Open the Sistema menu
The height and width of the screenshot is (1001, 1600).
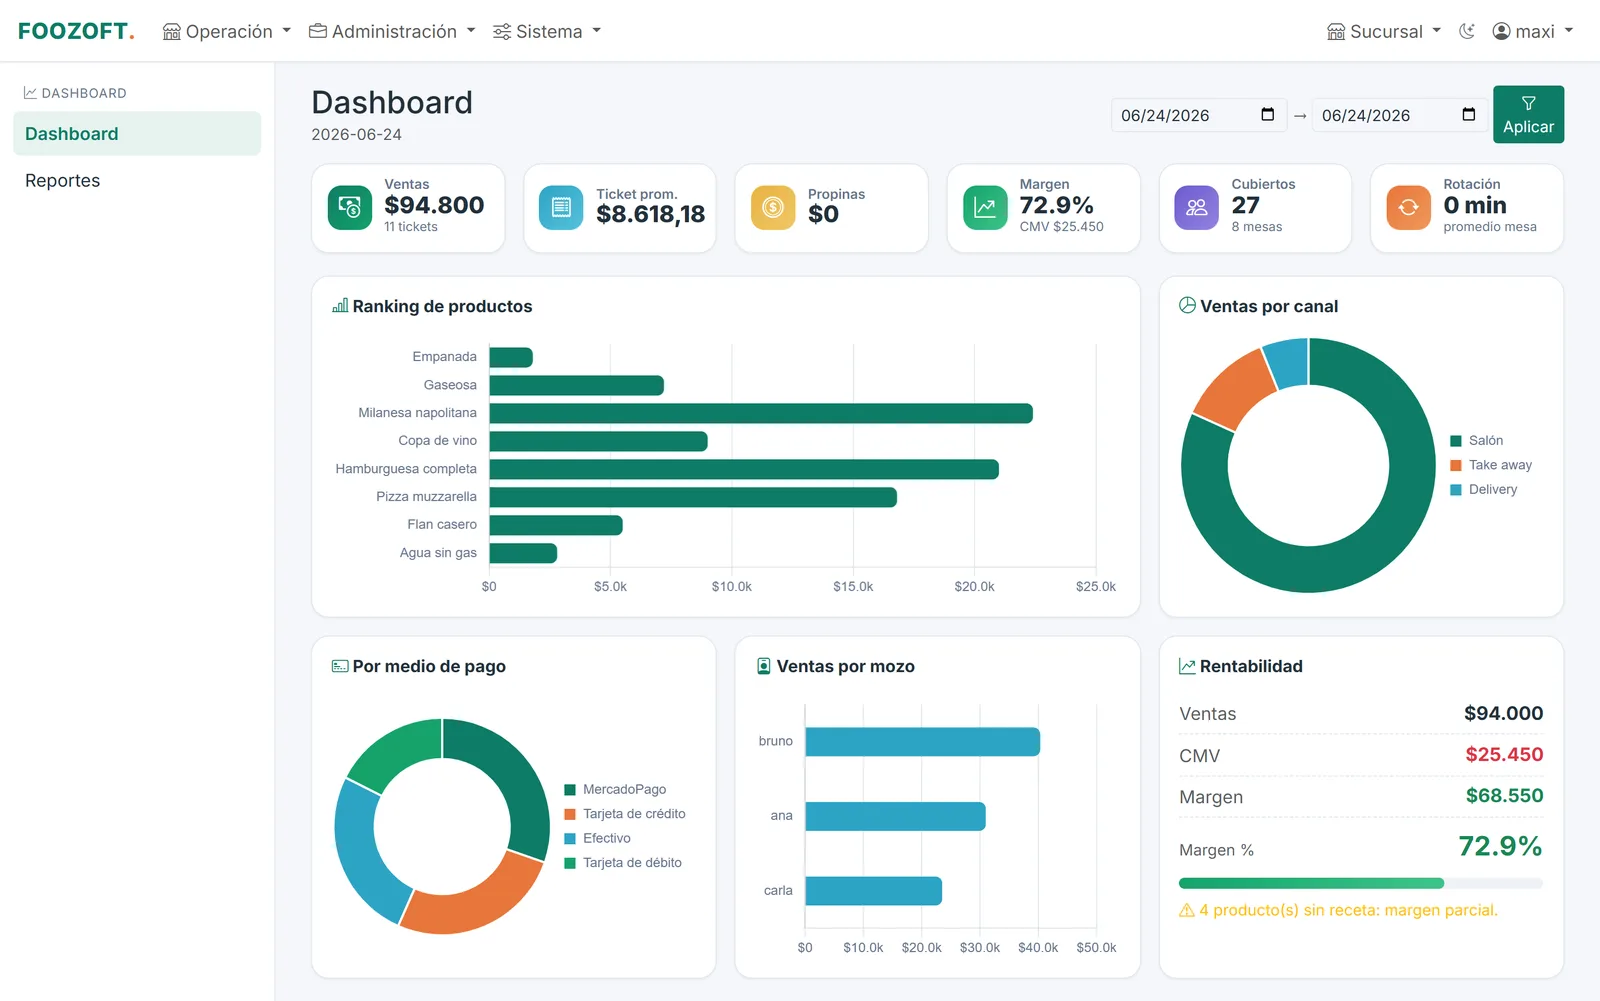(x=547, y=31)
